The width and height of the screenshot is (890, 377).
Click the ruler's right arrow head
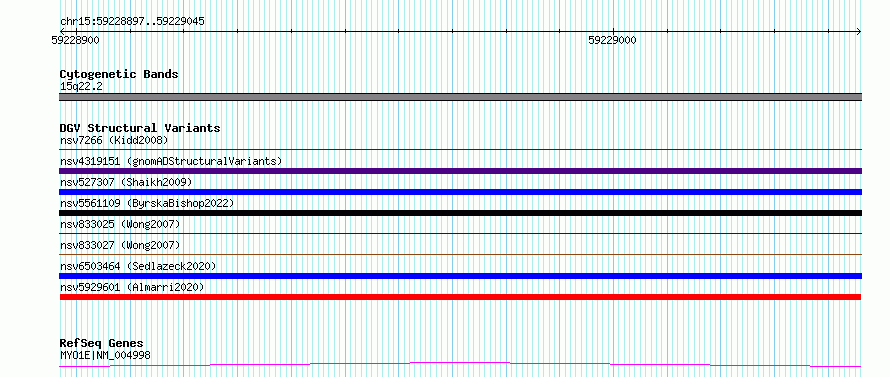pos(858,31)
